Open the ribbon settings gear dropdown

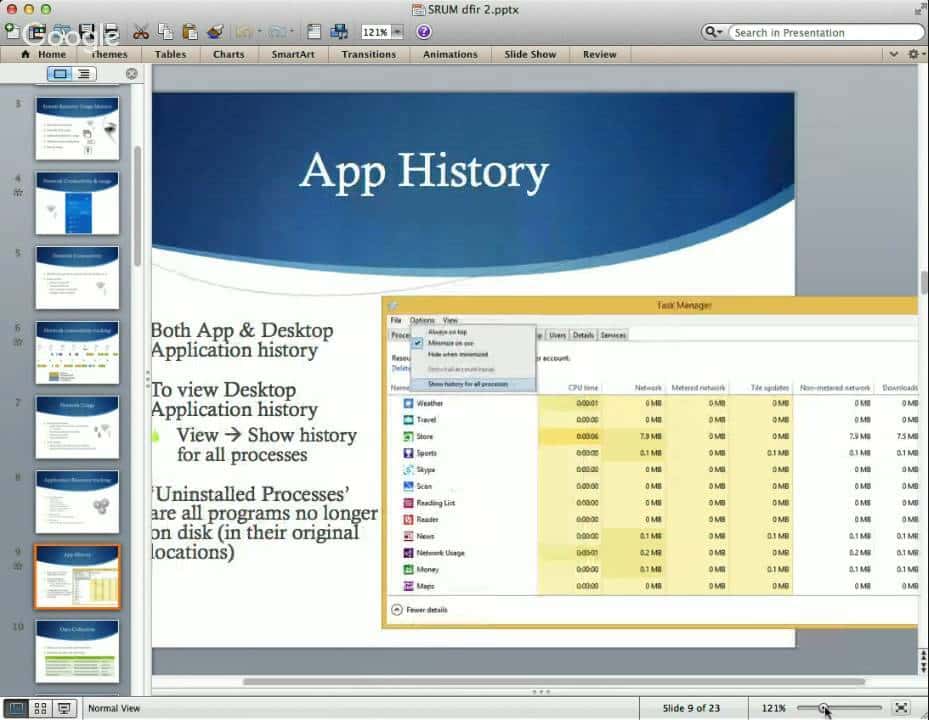[x=913, y=54]
